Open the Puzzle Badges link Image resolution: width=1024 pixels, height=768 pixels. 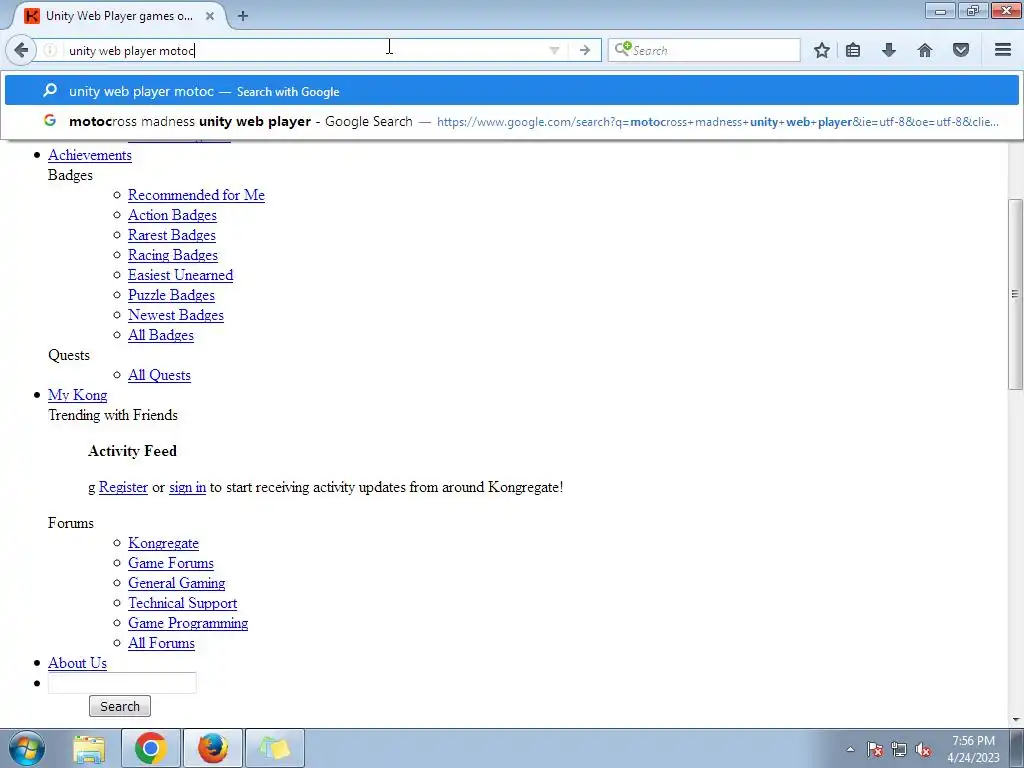(171, 295)
